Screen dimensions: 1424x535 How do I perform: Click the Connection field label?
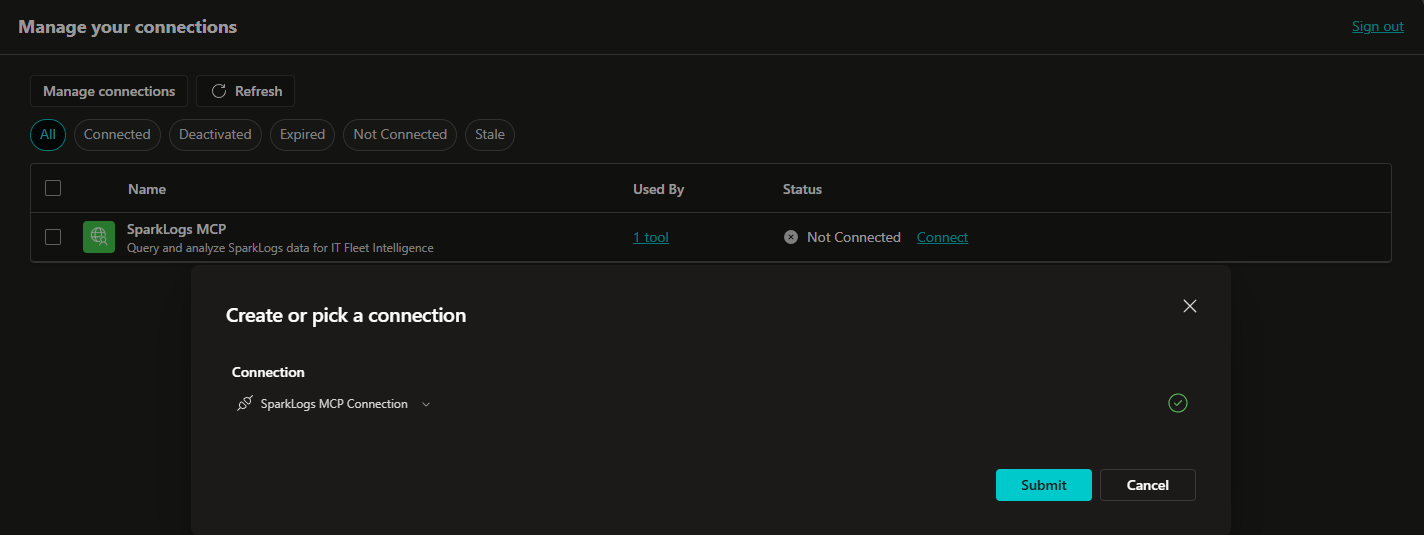coord(268,372)
